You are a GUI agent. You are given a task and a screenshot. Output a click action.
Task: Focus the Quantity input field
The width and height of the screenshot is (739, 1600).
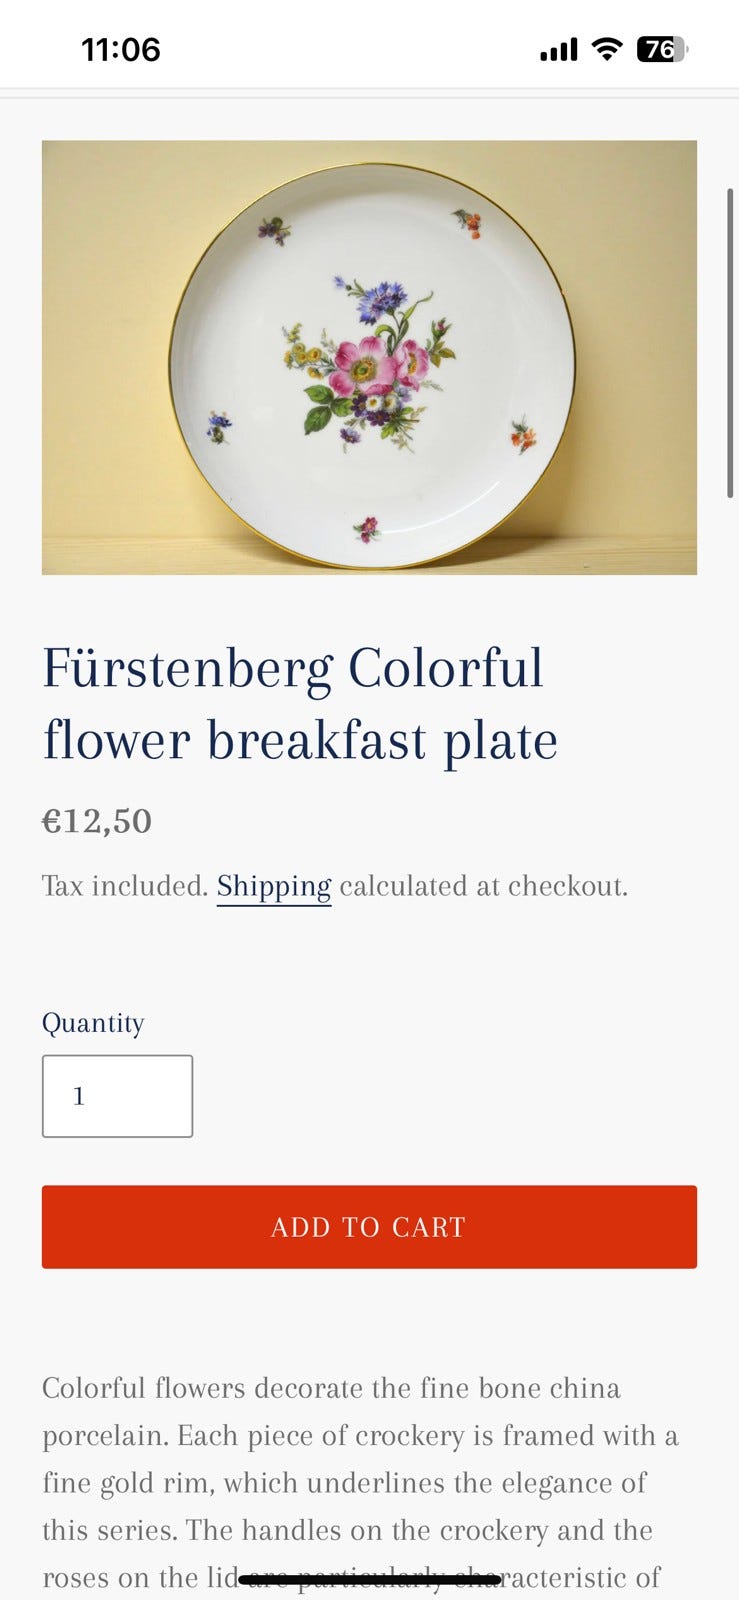coord(117,1096)
